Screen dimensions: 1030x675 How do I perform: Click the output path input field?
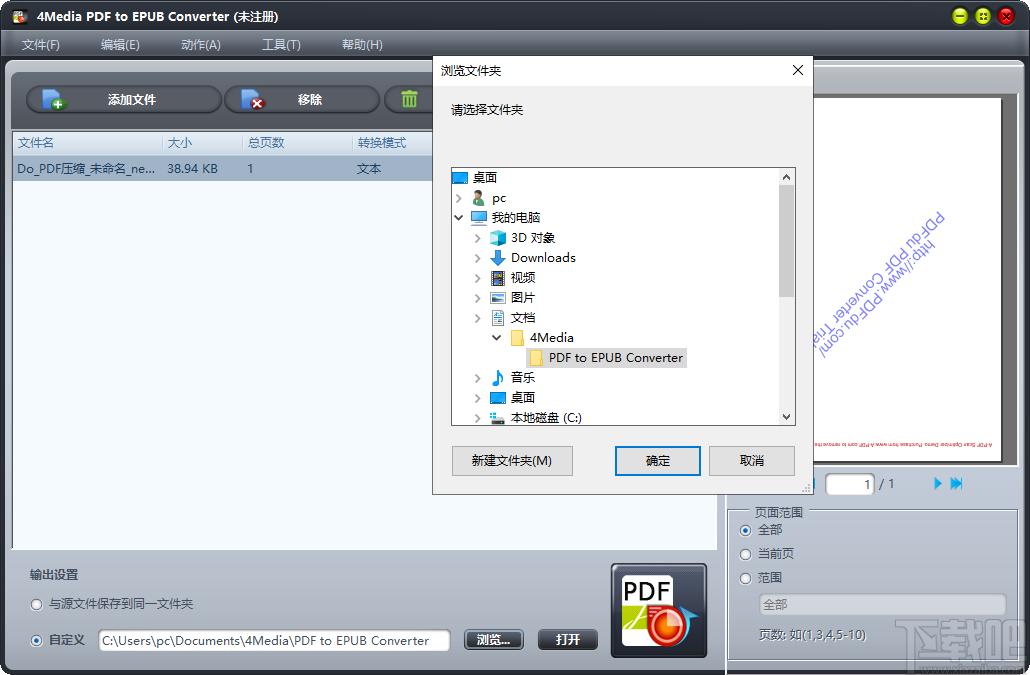(x=274, y=640)
